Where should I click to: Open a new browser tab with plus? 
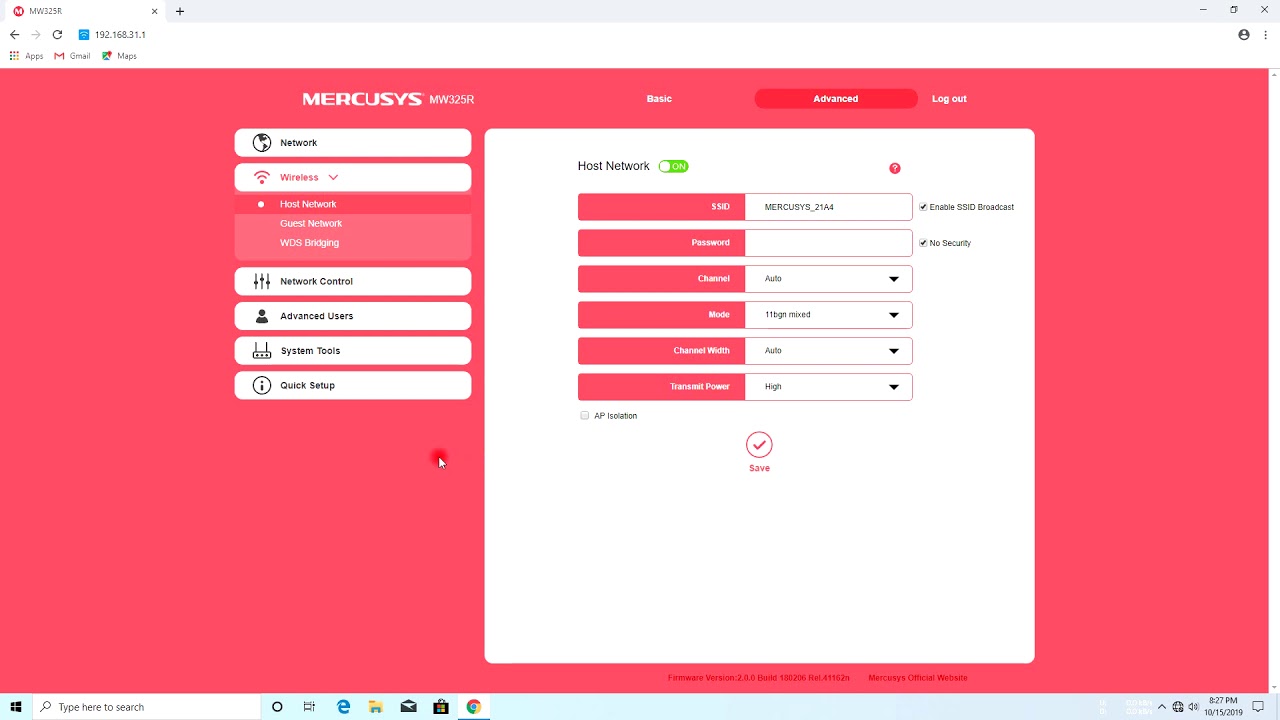point(180,11)
